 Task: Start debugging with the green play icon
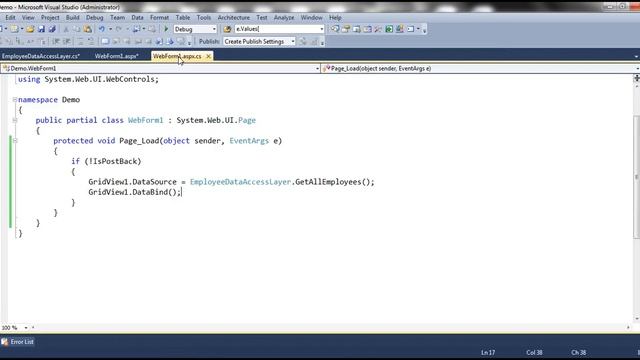(x=166, y=29)
